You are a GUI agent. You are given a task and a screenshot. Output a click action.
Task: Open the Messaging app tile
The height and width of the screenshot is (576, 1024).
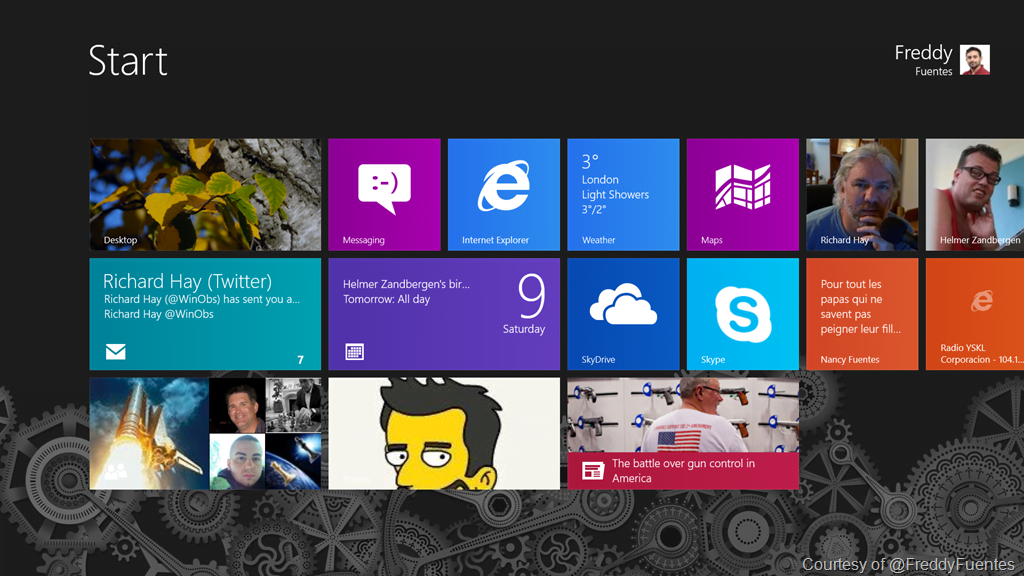coord(384,194)
